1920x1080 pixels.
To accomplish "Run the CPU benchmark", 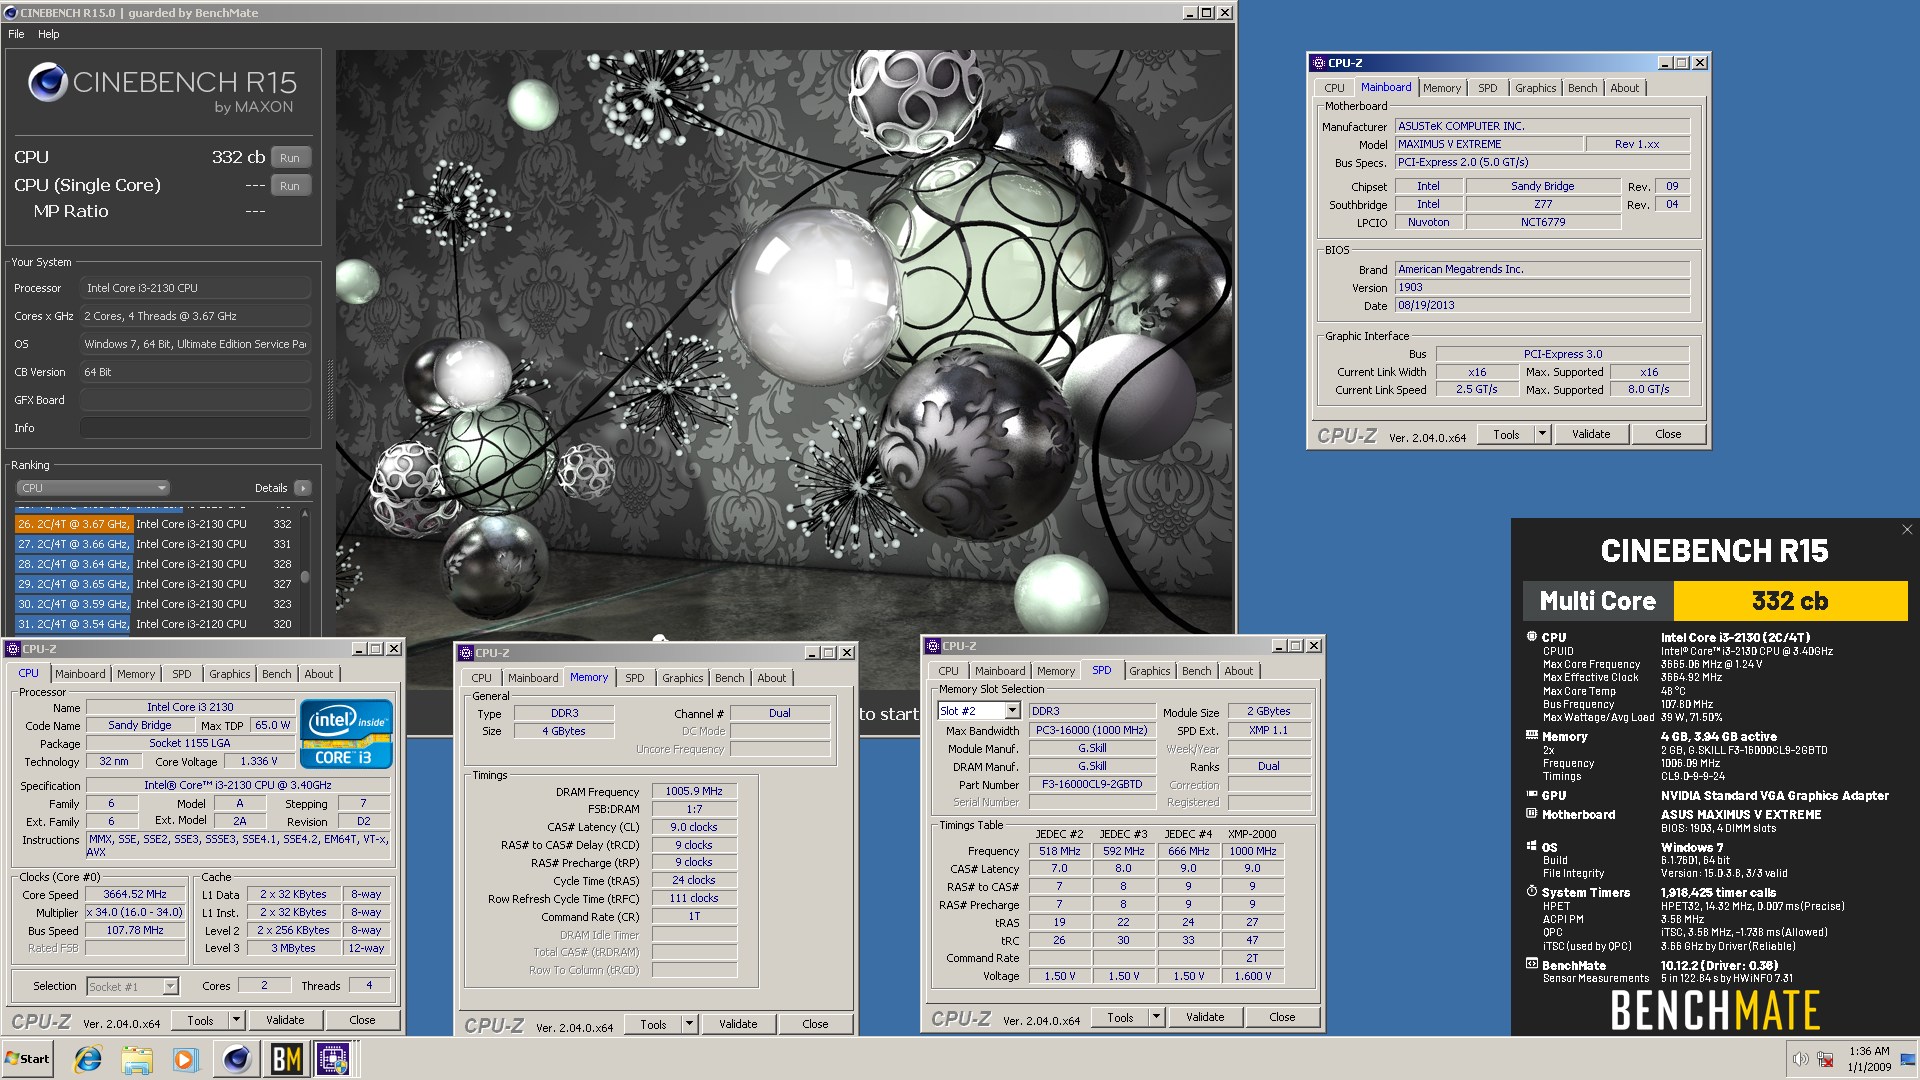I will [x=290, y=158].
